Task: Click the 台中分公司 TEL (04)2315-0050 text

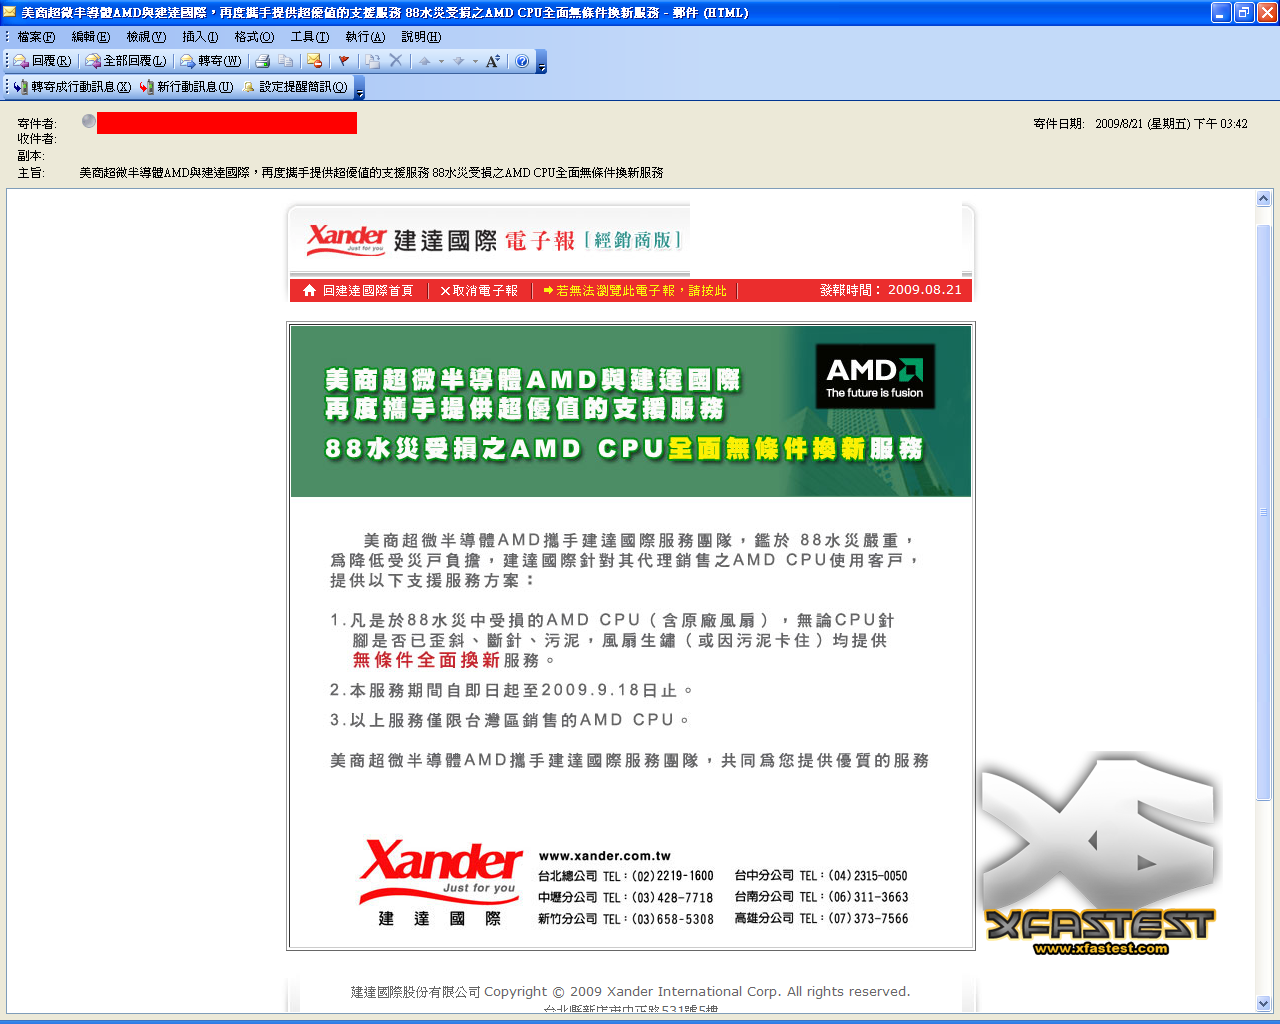Action: 821,876
